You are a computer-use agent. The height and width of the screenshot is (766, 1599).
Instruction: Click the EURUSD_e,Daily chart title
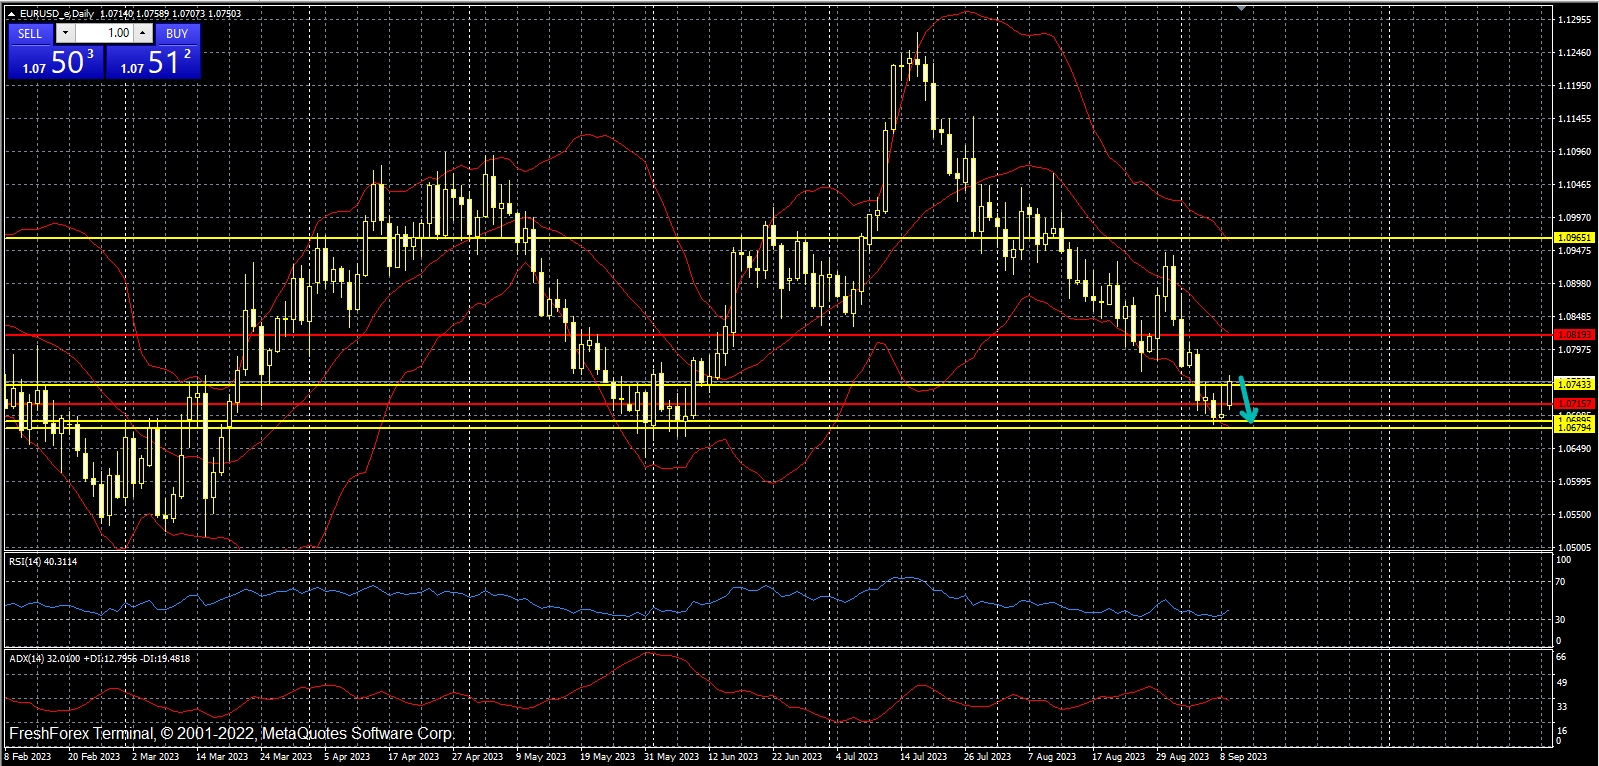tap(57, 14)
